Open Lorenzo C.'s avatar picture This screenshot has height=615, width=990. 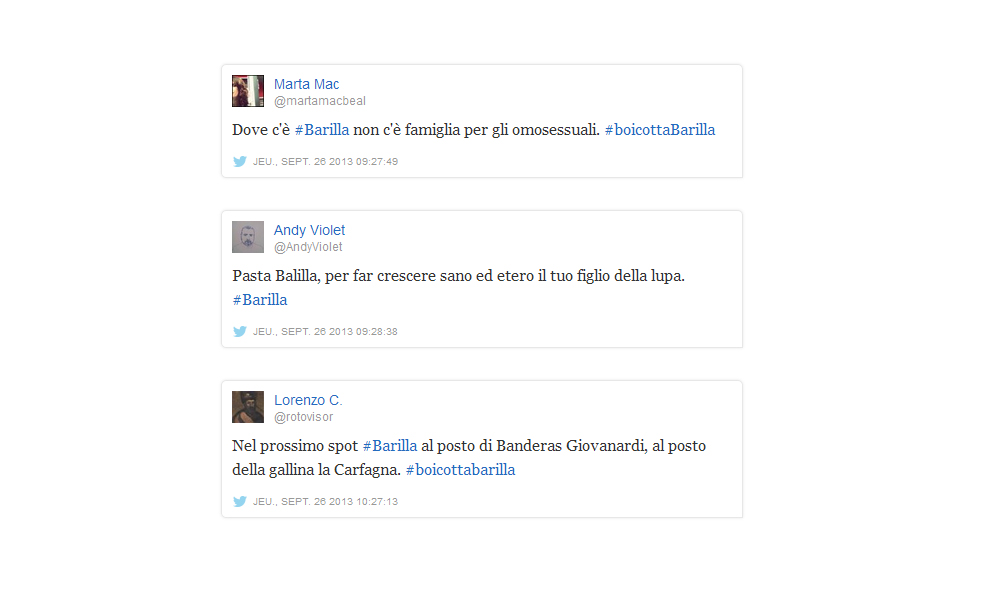pos(248,407)
